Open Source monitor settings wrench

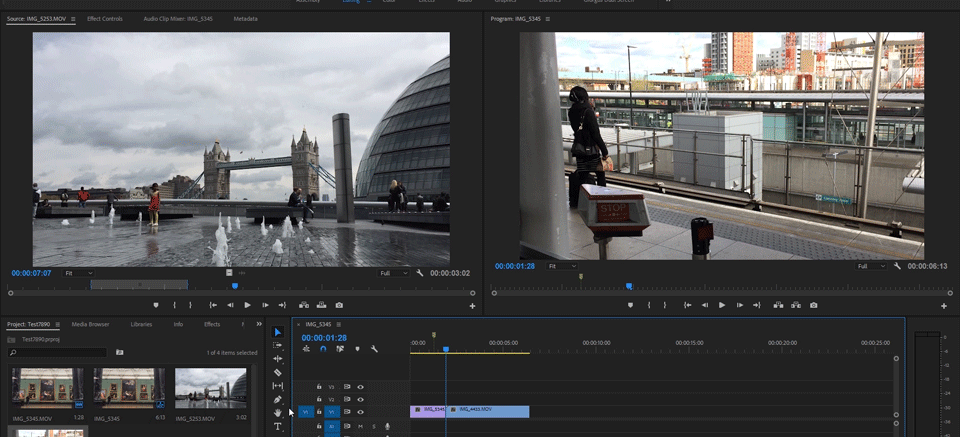420,273
